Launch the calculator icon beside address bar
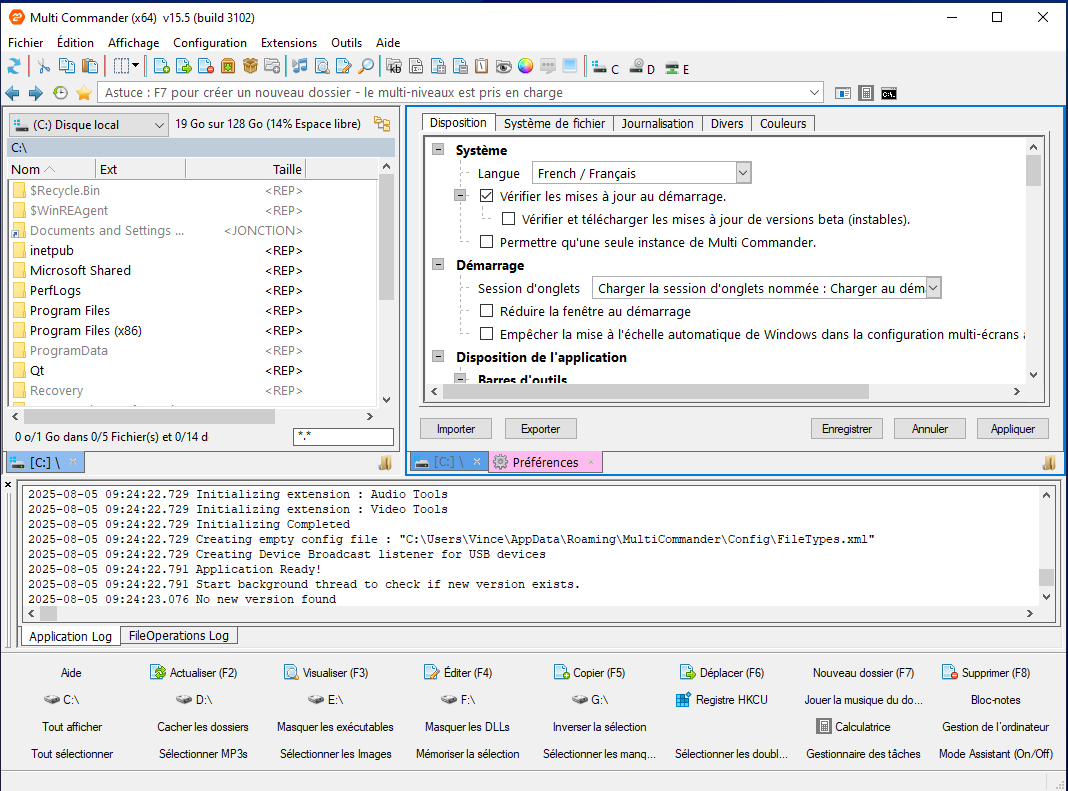The image size is (1068, 791). (x=866, y=93)
